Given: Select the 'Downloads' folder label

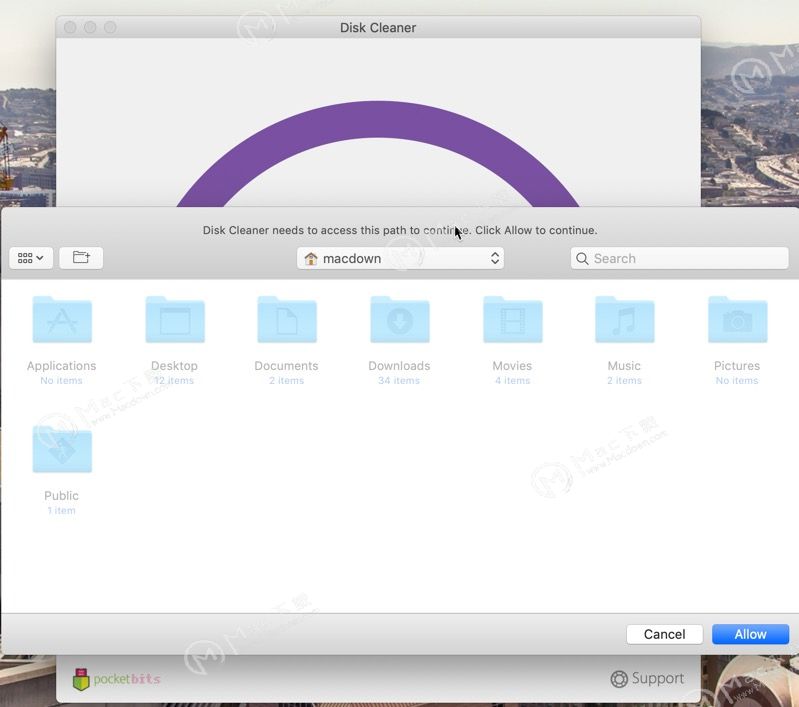Looking at the screenshot, I should pyautogui.click(x=399, y=365).
